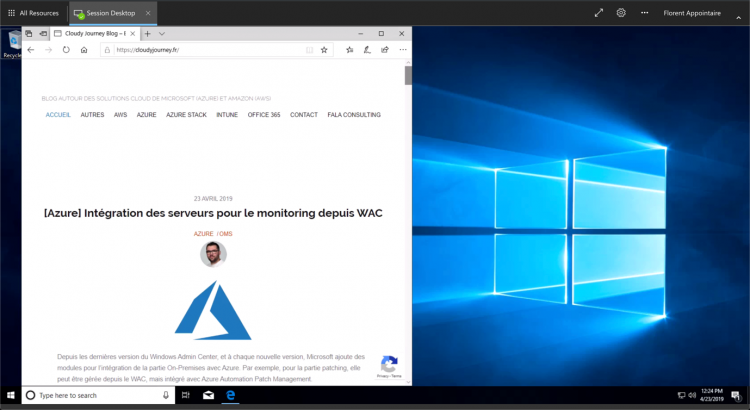This screenshot has height=410, width=750.
Task: Show tab previews dropdown in Edge
Action: pos(162,33)
